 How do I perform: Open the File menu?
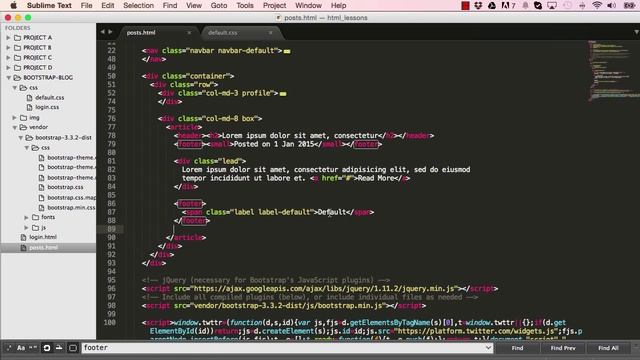pos(87,6)
